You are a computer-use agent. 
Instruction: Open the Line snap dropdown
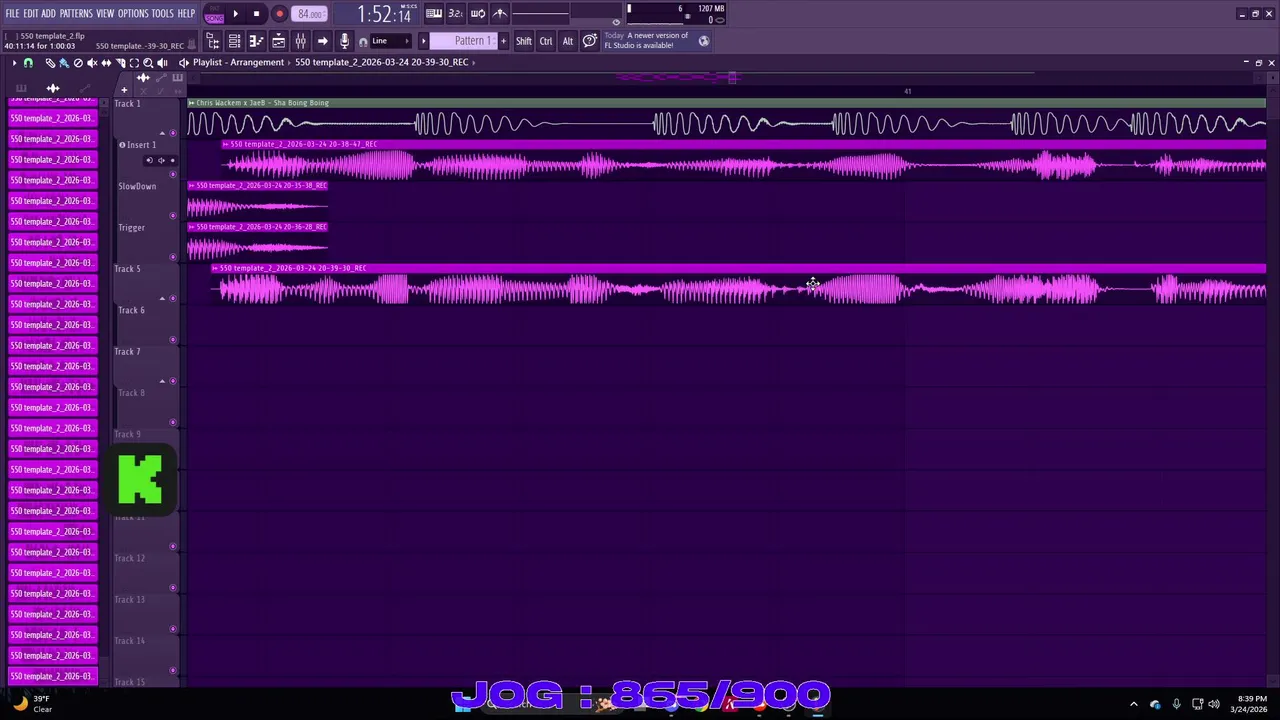391,41
